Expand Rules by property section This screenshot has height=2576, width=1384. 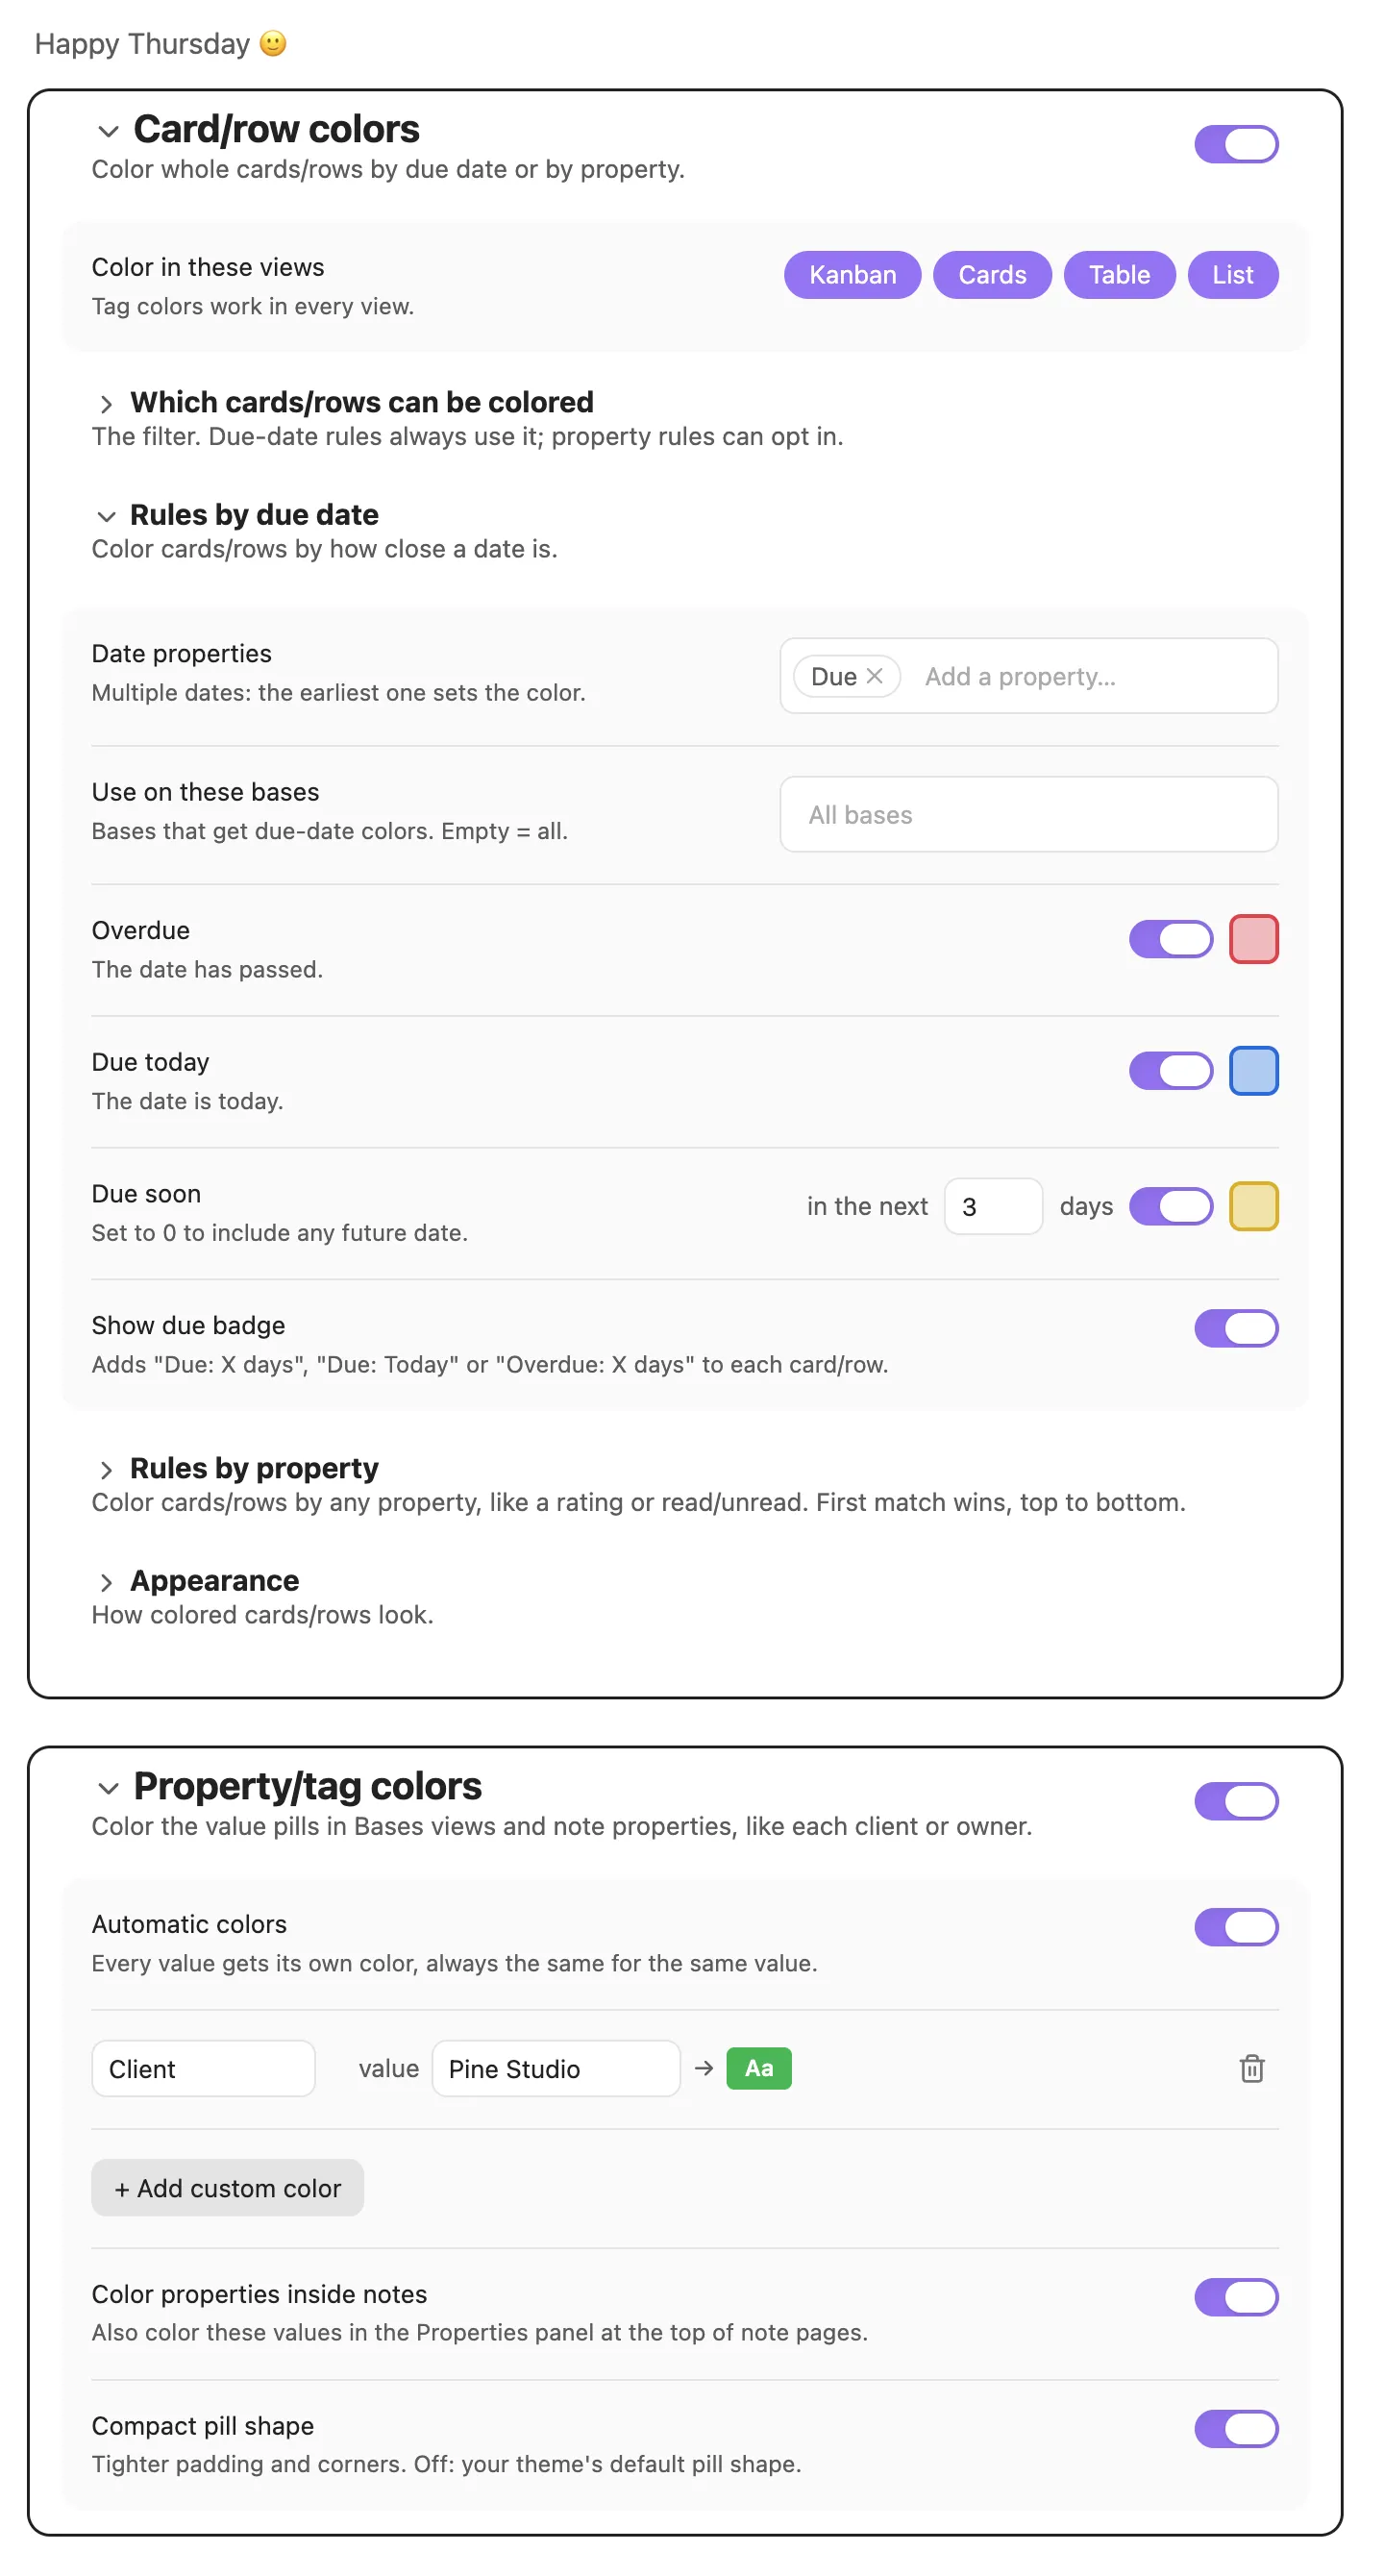pos(106,1469)
